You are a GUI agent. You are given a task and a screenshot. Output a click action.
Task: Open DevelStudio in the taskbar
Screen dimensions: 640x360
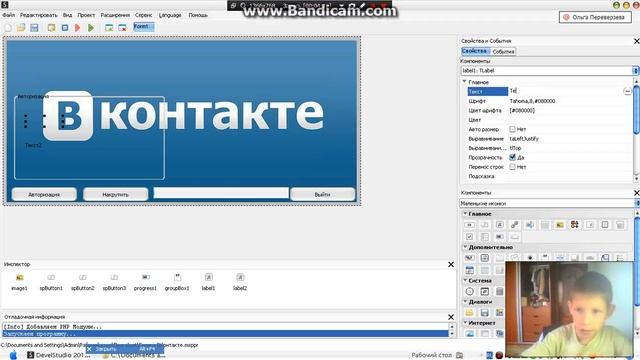coord(59,355)
